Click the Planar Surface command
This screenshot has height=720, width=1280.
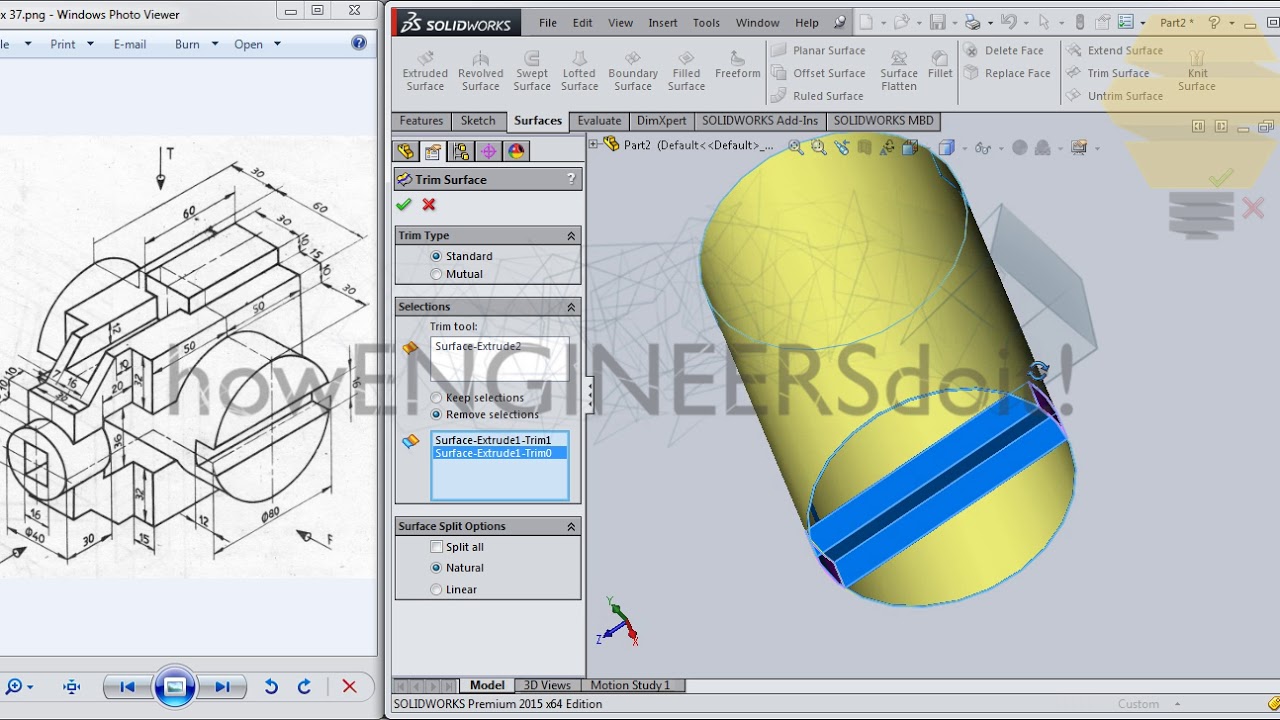click(818, 50)
